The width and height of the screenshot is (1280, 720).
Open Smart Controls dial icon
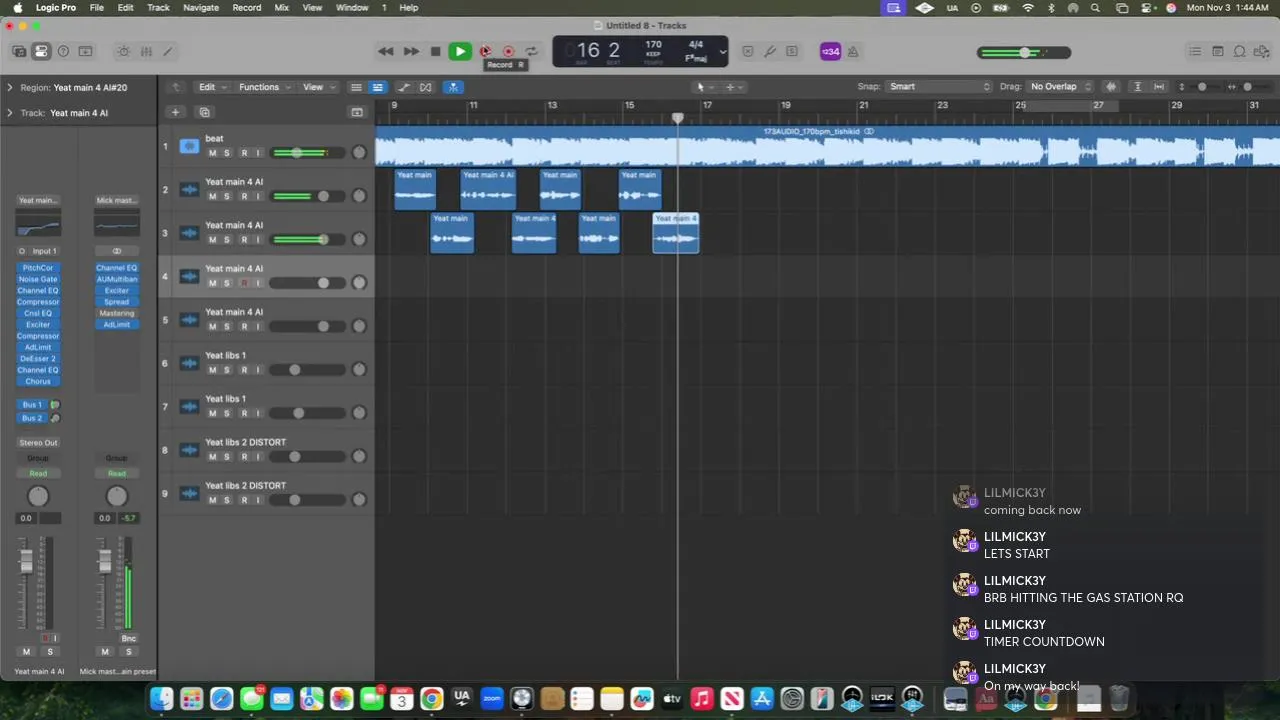(x=123, y=51)
